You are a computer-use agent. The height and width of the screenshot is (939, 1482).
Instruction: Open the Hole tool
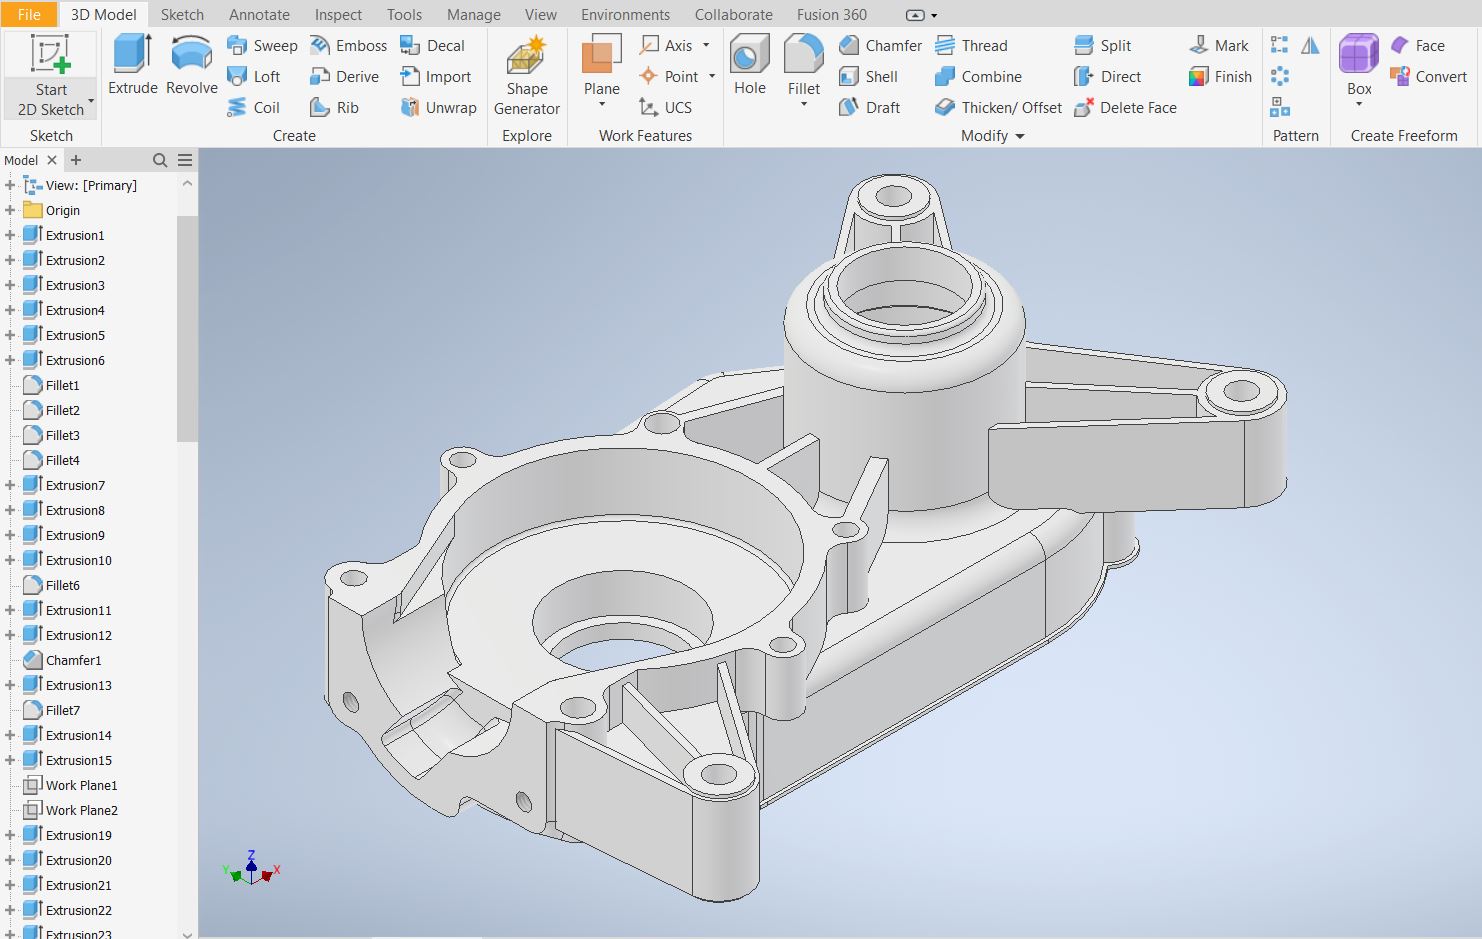click(750, 65)
